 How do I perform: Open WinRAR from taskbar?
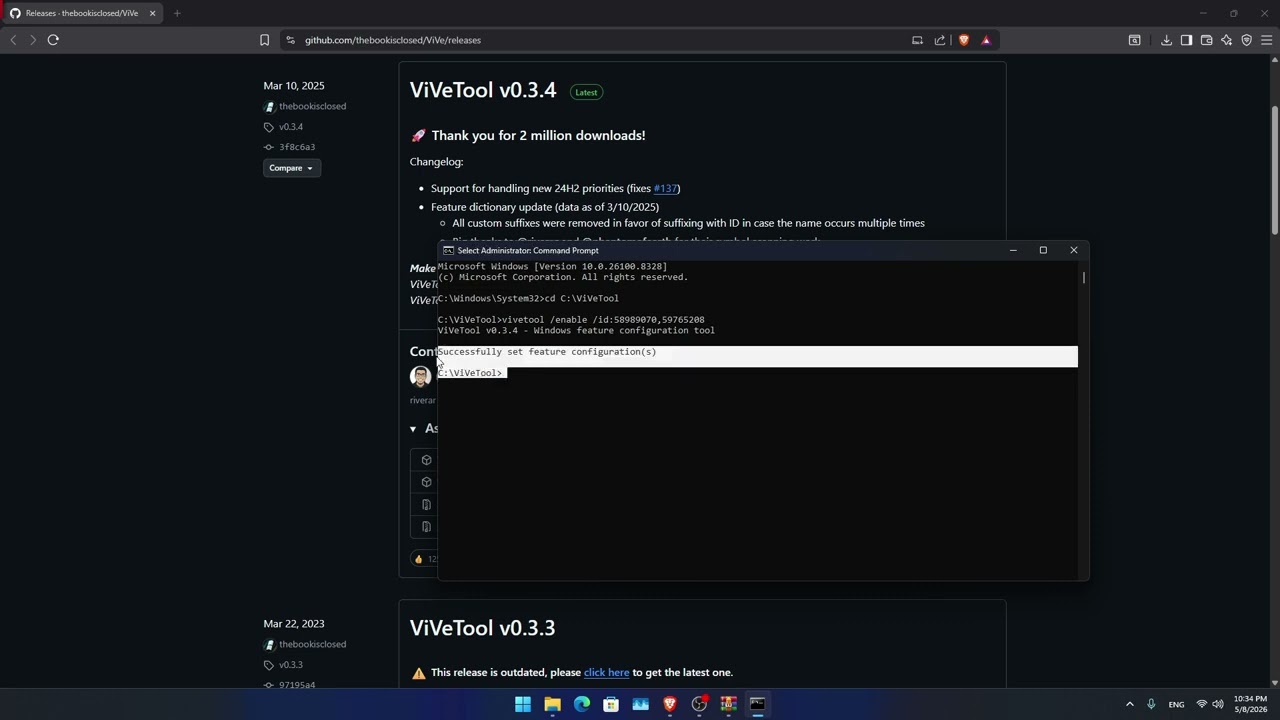(728, 704)
